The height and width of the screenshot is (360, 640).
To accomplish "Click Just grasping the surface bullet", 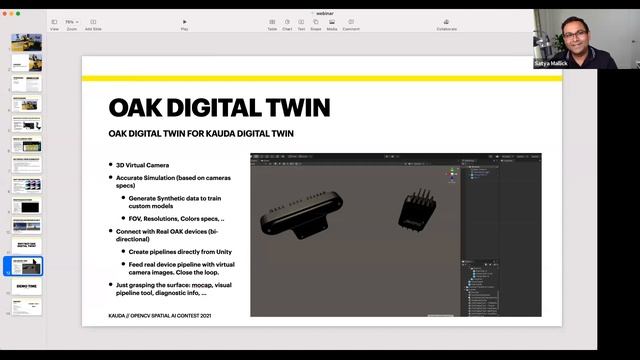I will tap(173, 289).
